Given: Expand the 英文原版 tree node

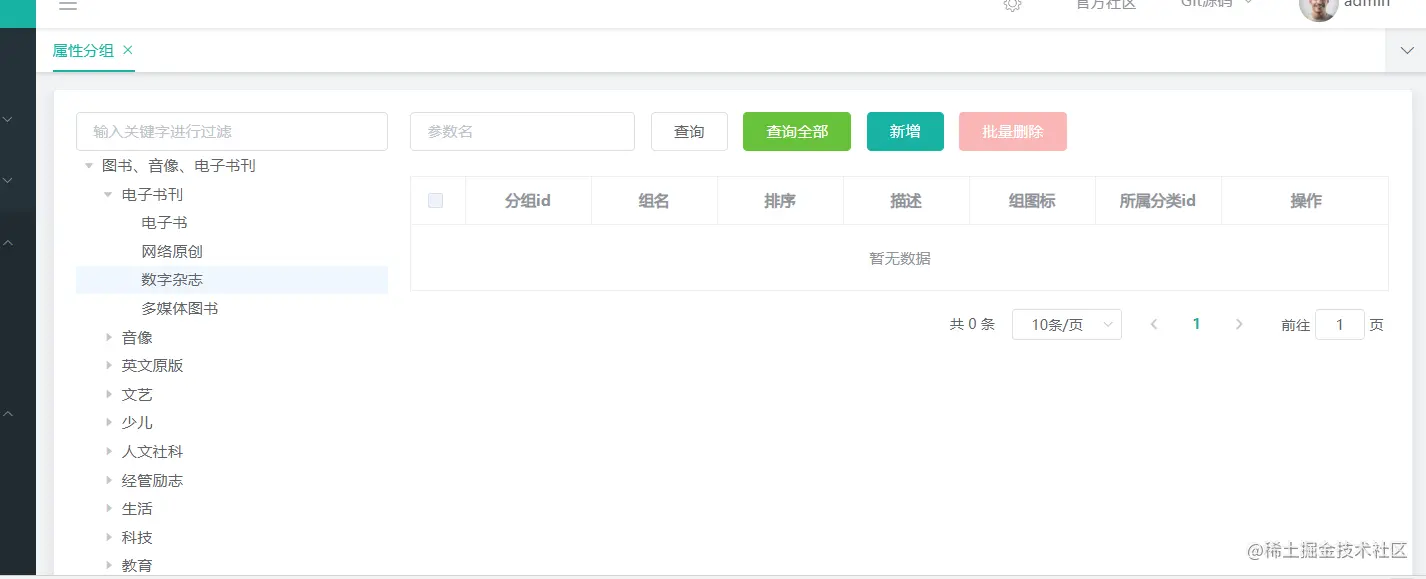Looking at the screenshot, I should [x=109, y=366].
